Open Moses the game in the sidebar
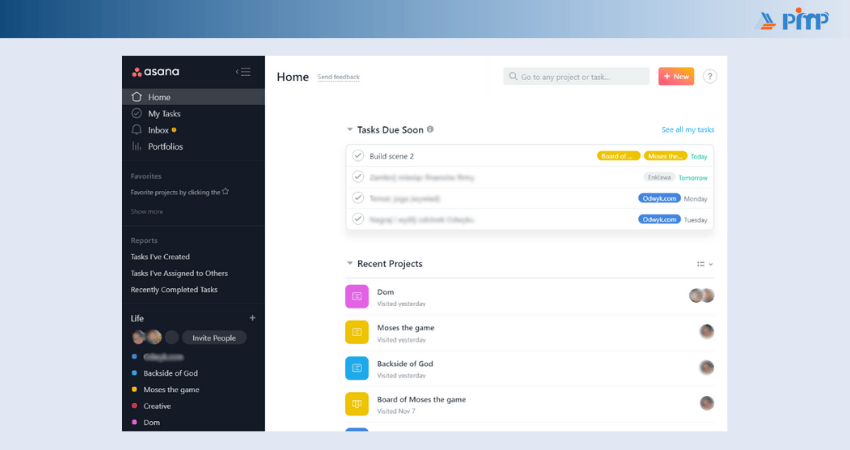850x450 pixels. point(171,389)
